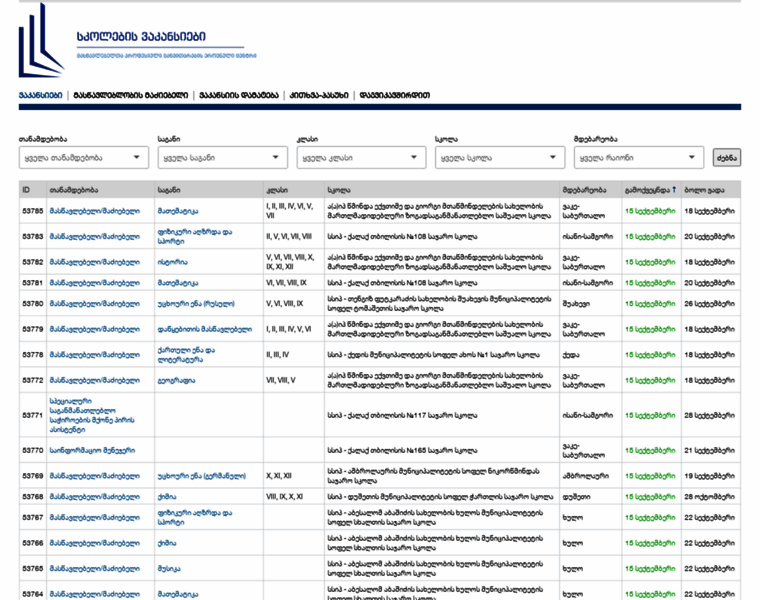This screenshot has width=760, height=600.
Task: Open უცხოური ენა (გერმანული) vacancy
Action: coord(201,476)
